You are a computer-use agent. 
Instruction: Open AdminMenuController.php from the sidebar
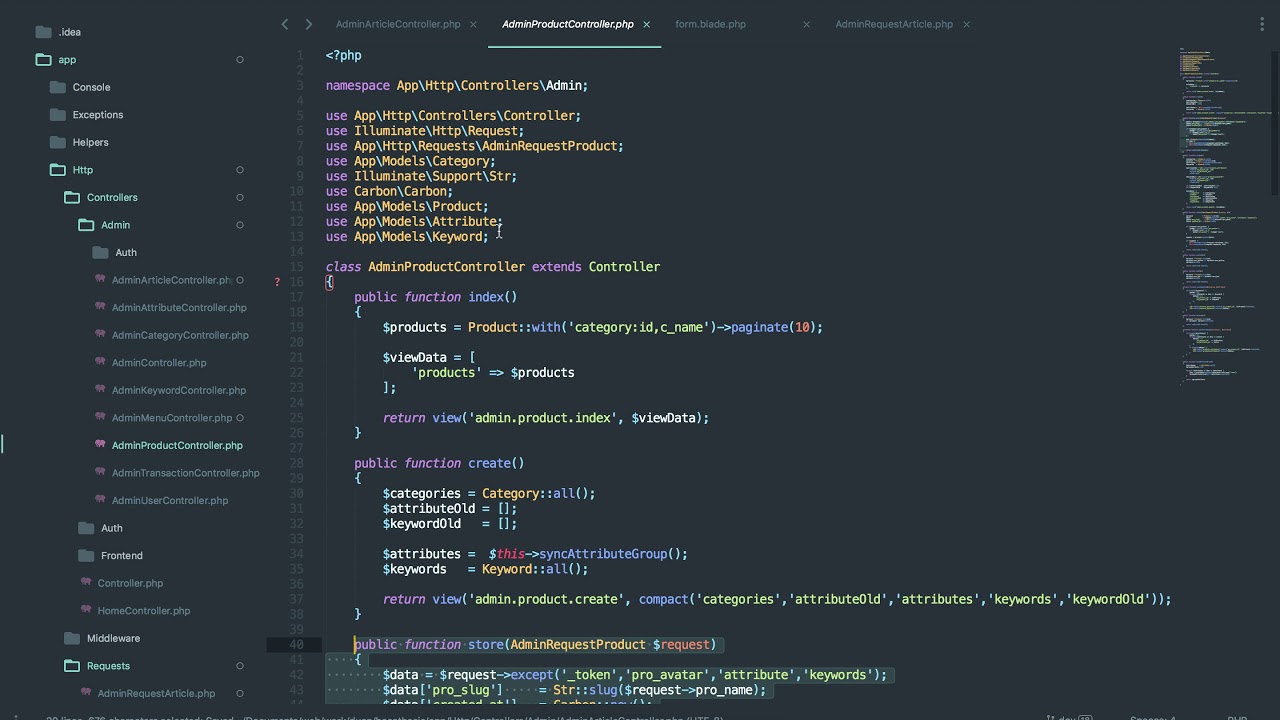tap(172, 418)
